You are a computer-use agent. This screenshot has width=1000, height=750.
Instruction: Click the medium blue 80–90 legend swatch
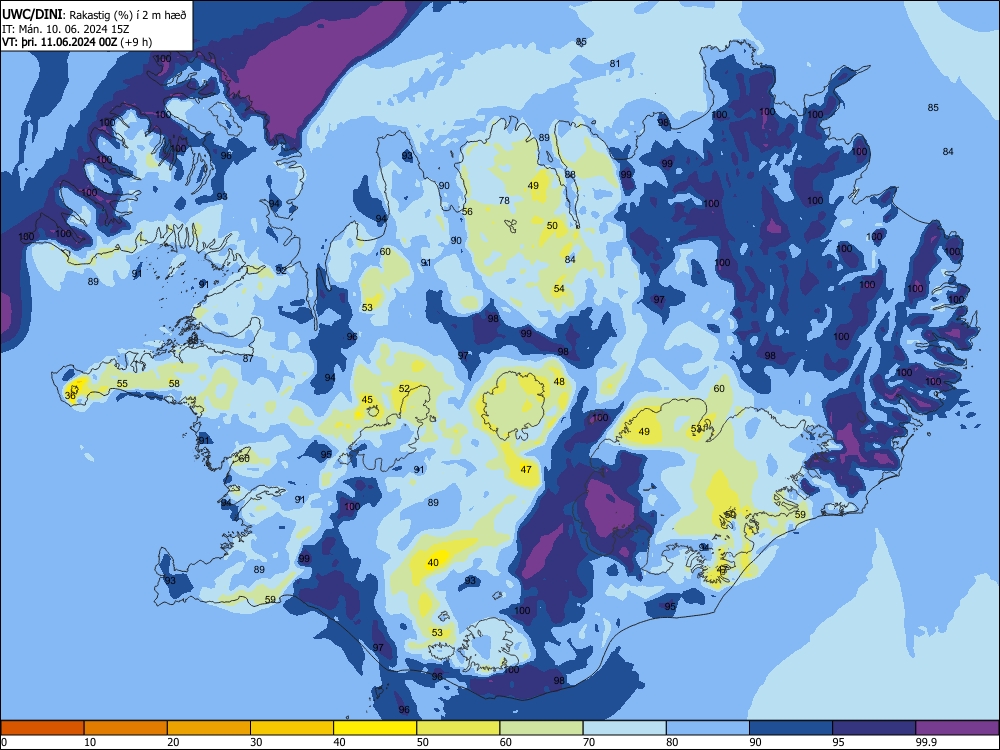point(708,728)
